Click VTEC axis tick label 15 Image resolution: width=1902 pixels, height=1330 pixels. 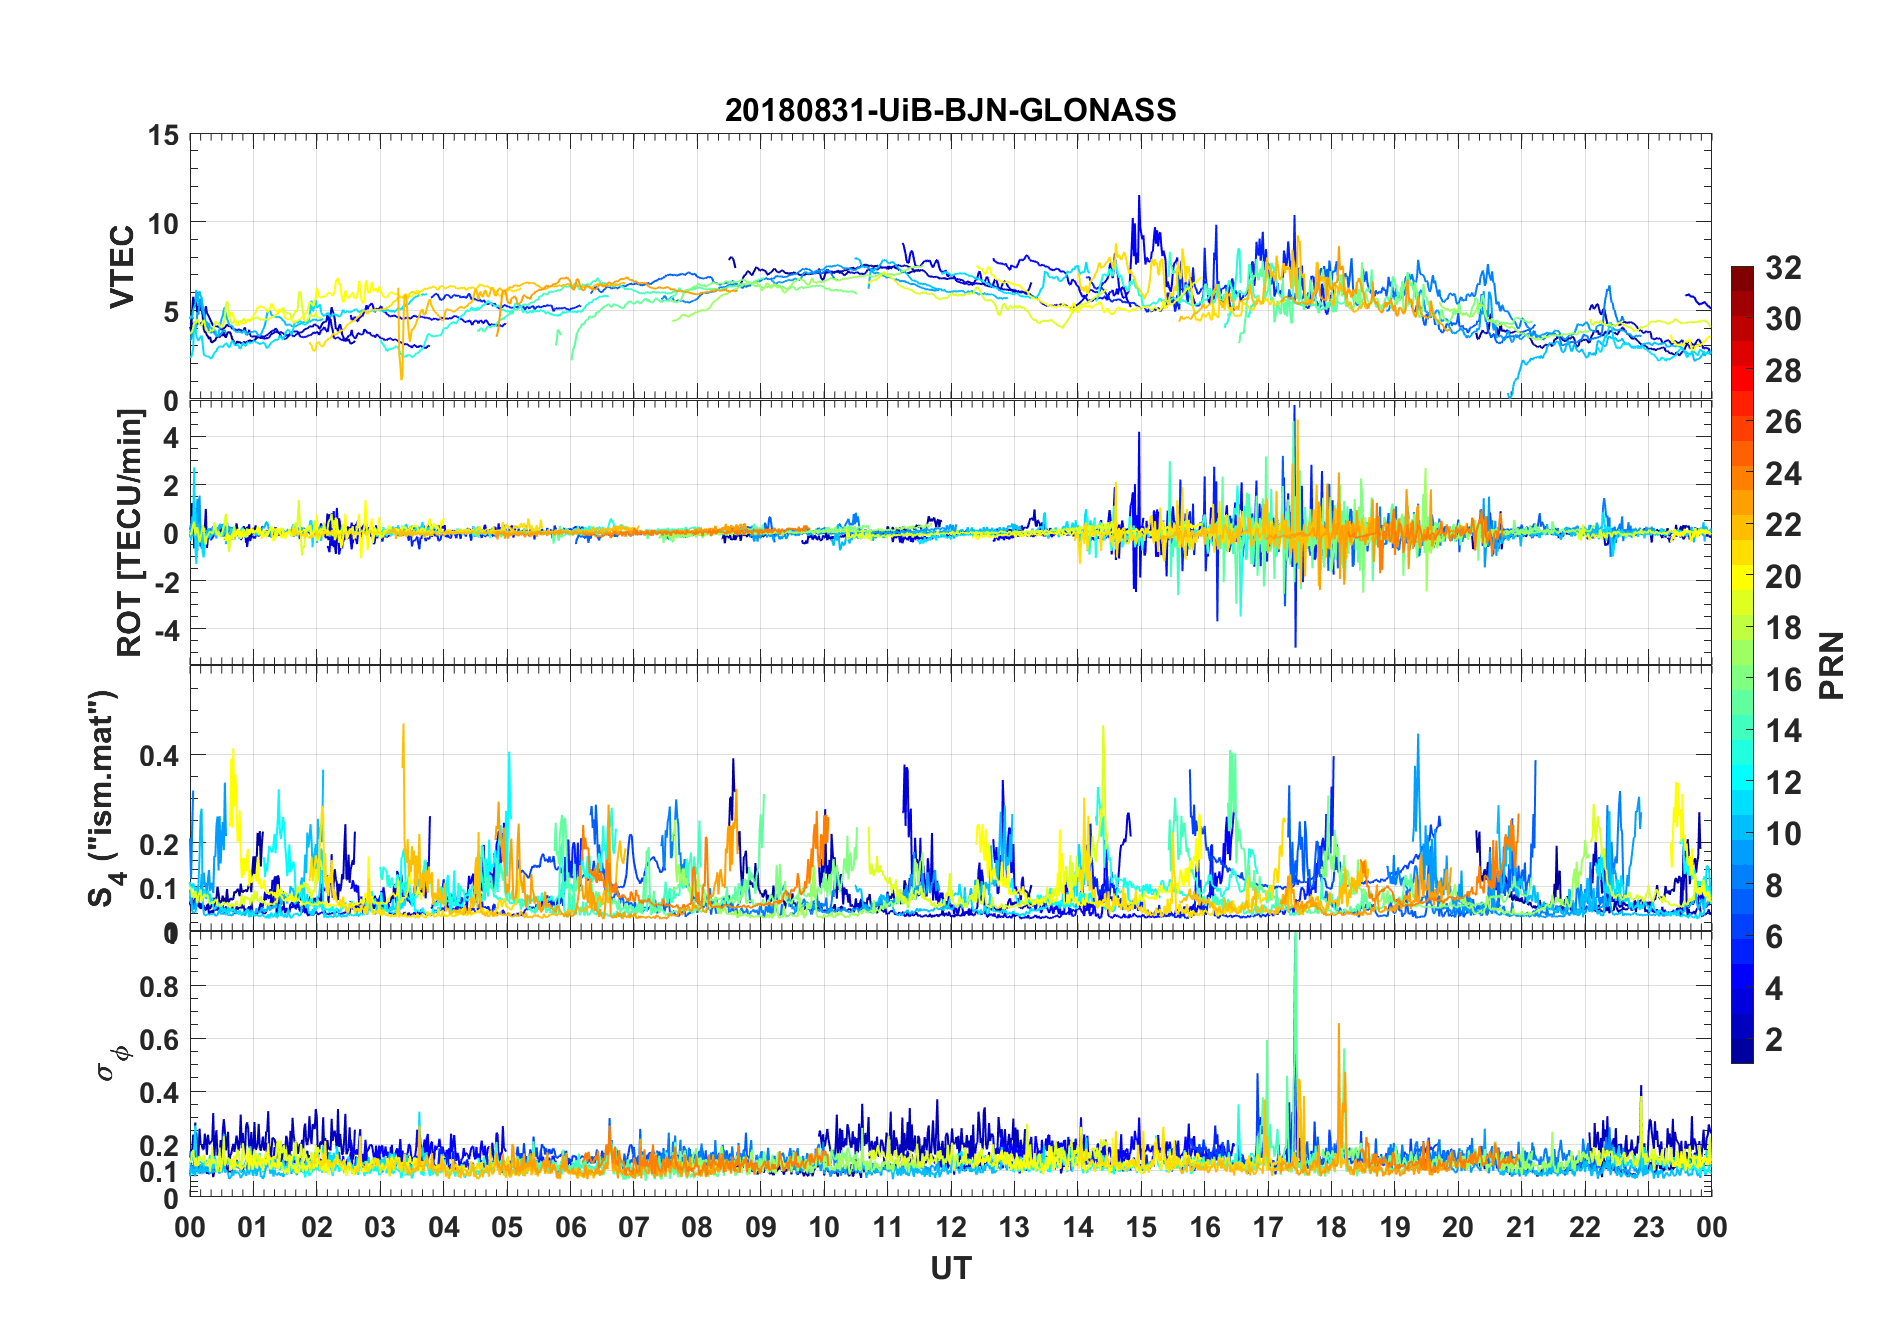162,135
